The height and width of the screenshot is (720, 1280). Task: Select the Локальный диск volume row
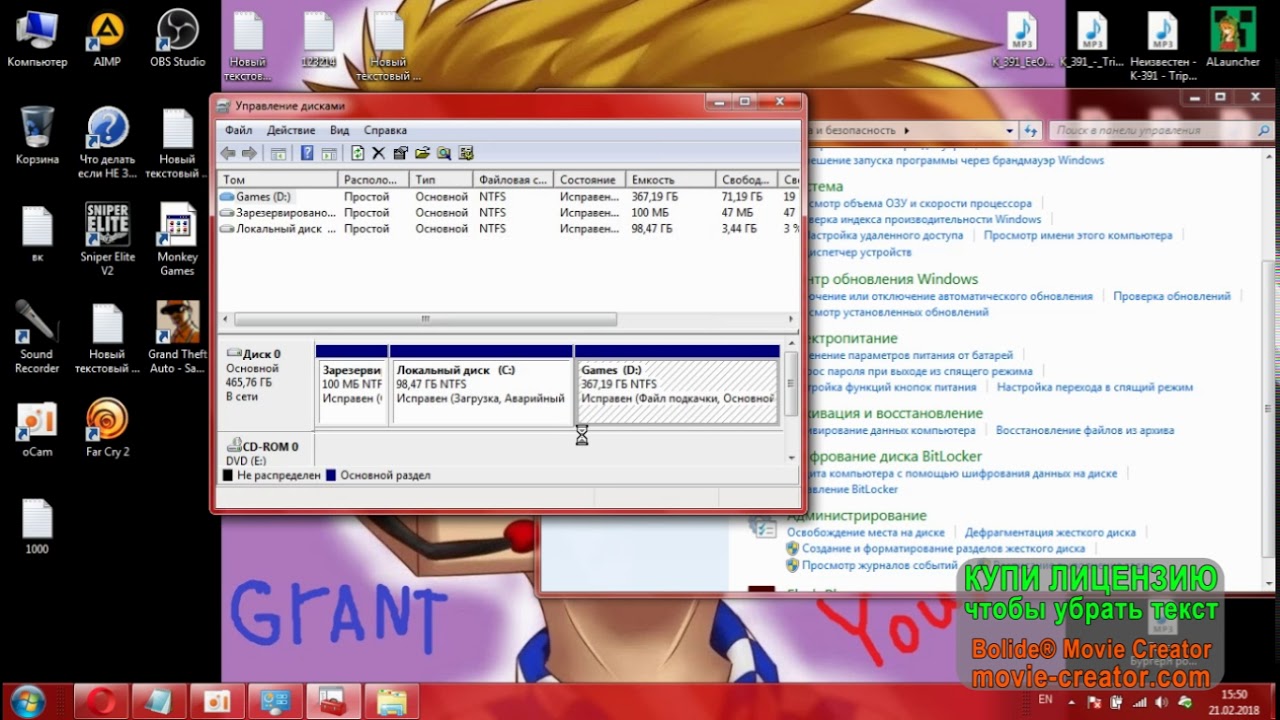(509, 229)
